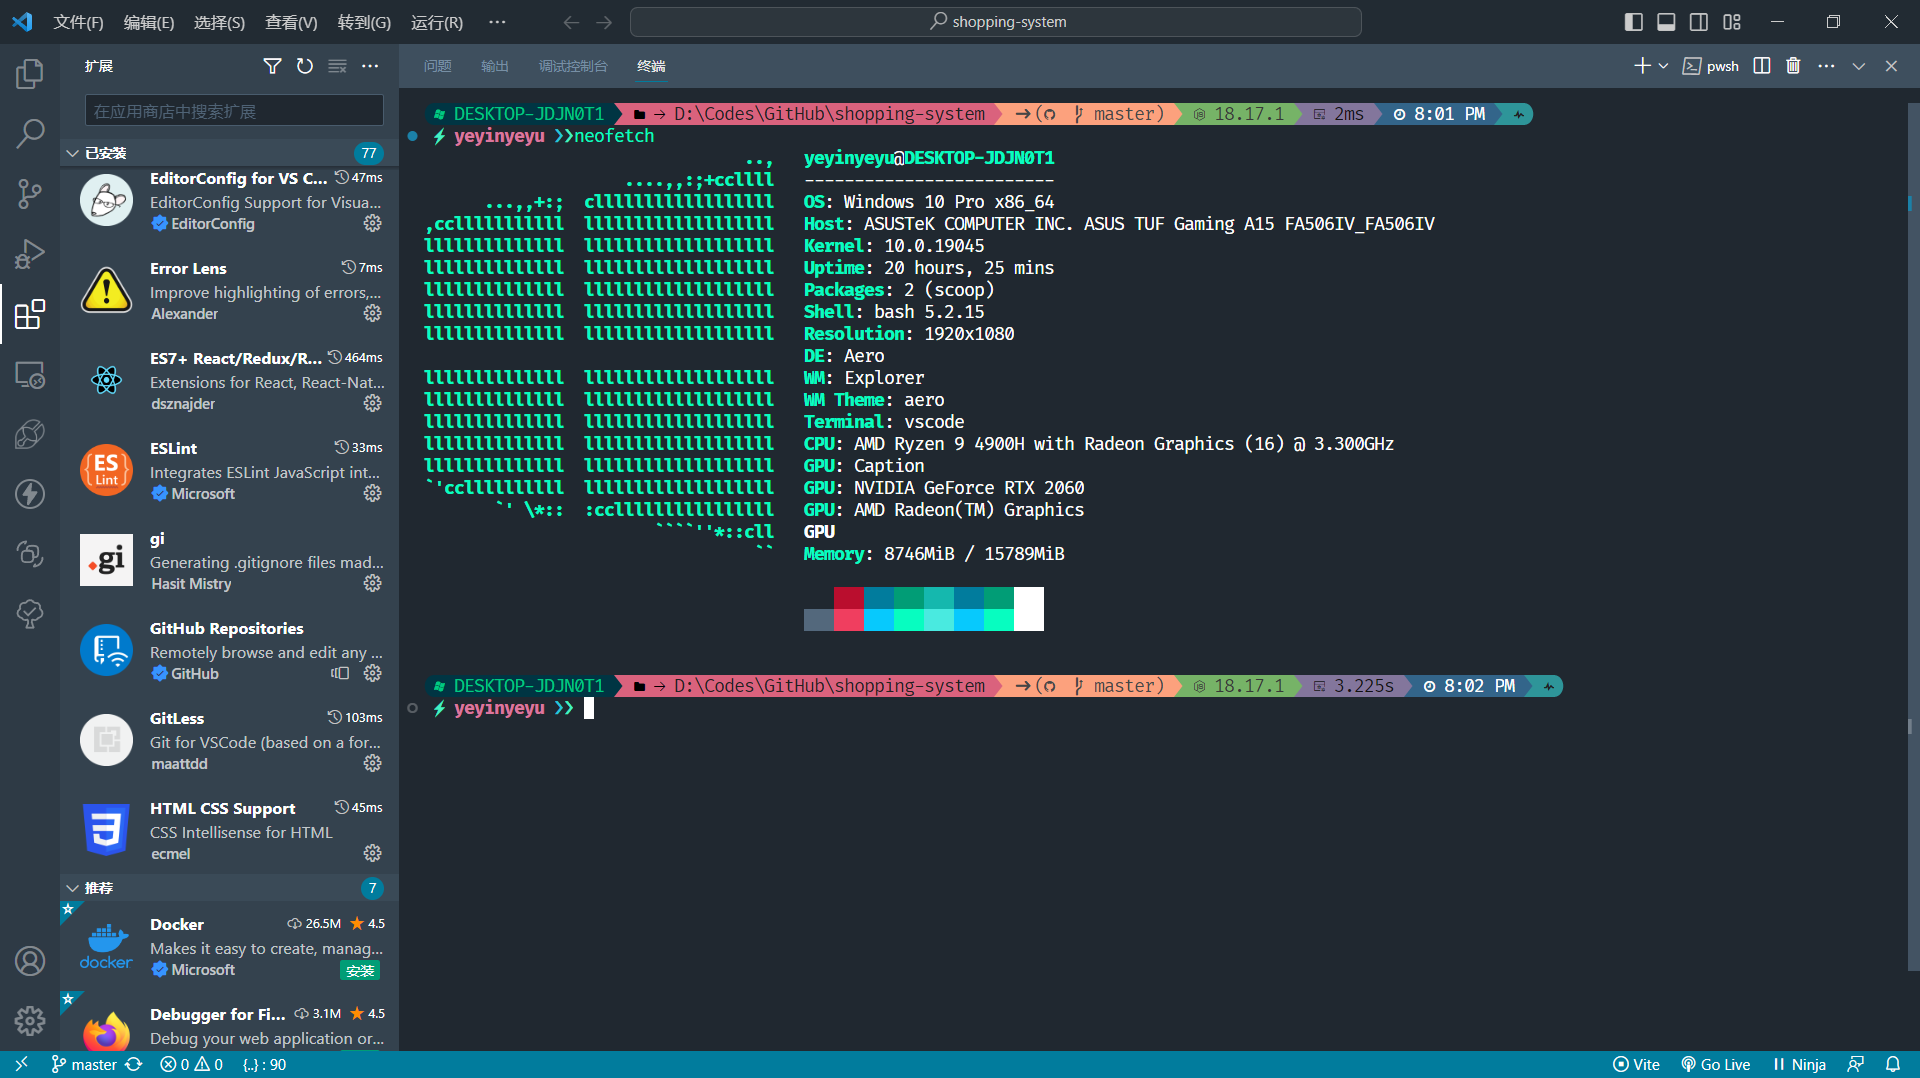Screen dimensions: 1920x1078
Task: Clear extensions search results icon
Action: coord(338,66)
